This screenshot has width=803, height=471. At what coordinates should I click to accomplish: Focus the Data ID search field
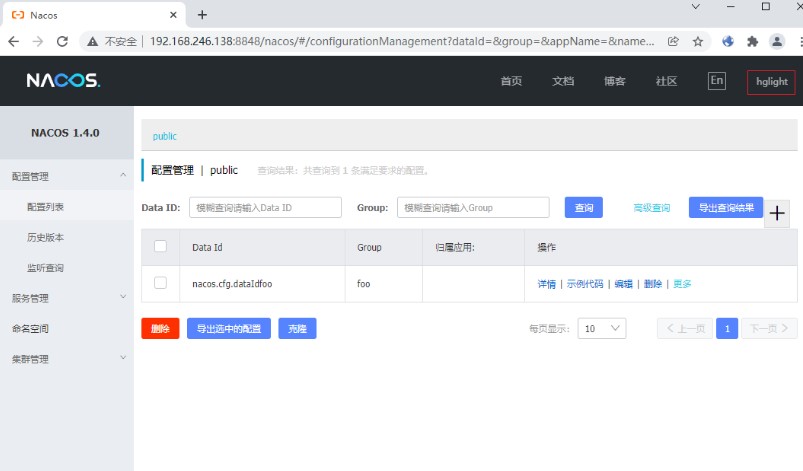(x=265, y=207)
